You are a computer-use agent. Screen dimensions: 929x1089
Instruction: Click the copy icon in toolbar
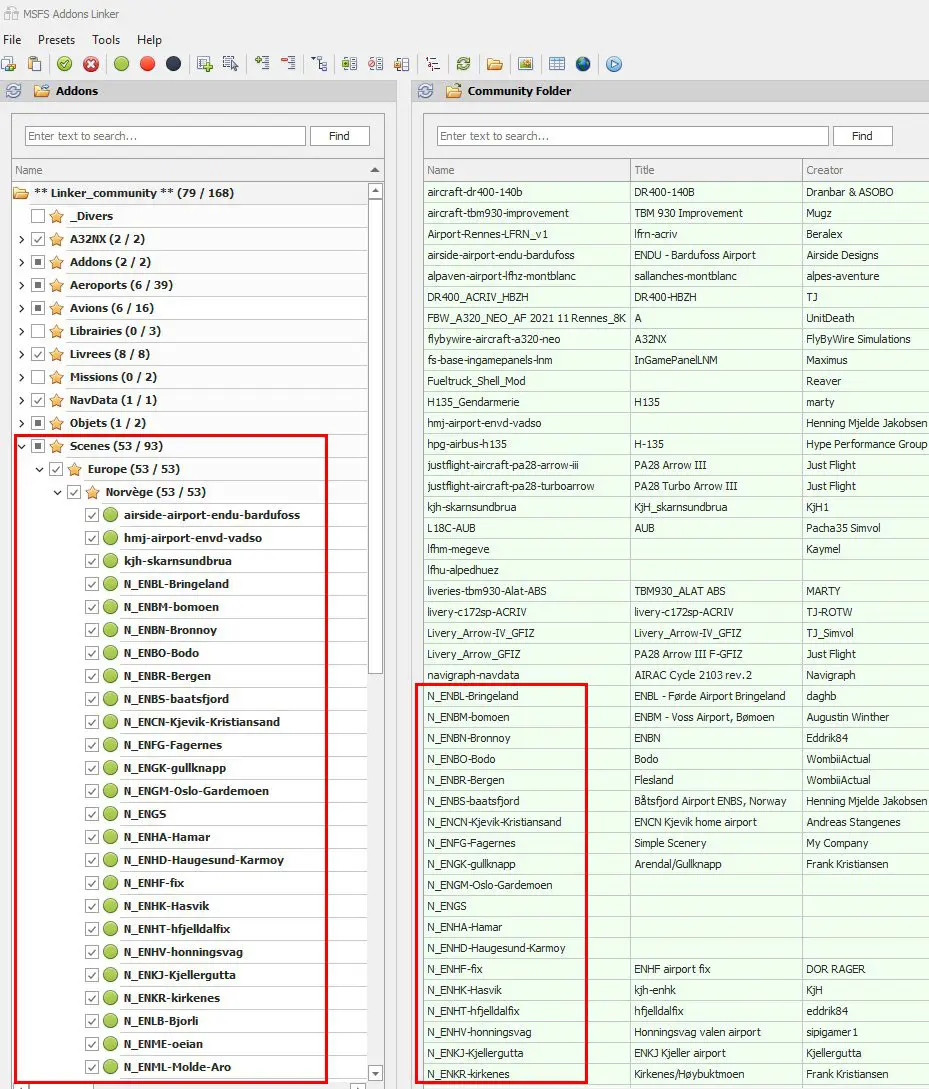pyautogui.click(x=9, y=64)
